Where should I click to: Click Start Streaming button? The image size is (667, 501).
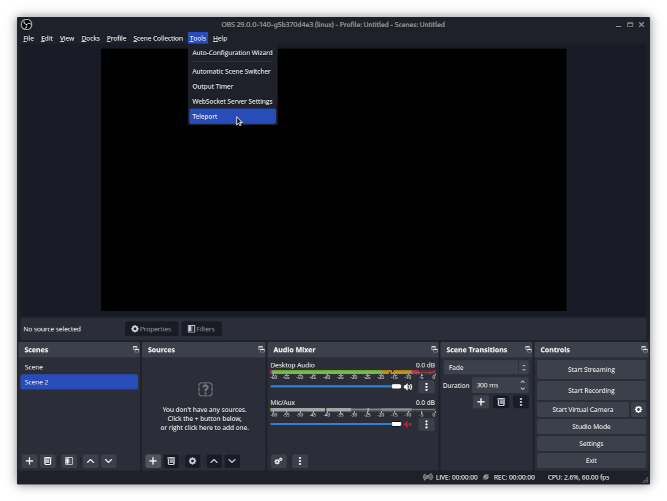pyautogui.click(x=591, y=370)
